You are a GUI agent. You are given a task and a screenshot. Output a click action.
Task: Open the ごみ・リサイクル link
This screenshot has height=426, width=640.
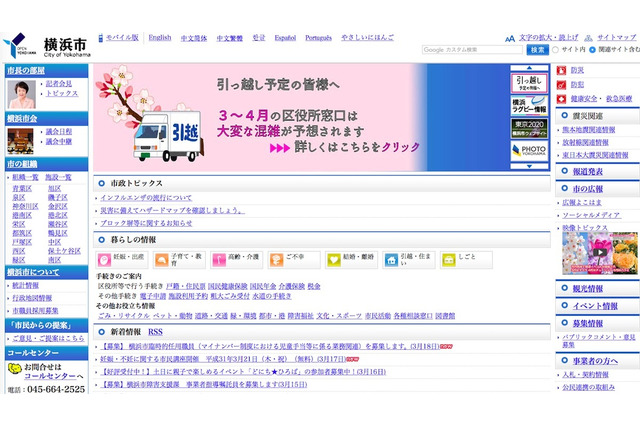point(124,316)
